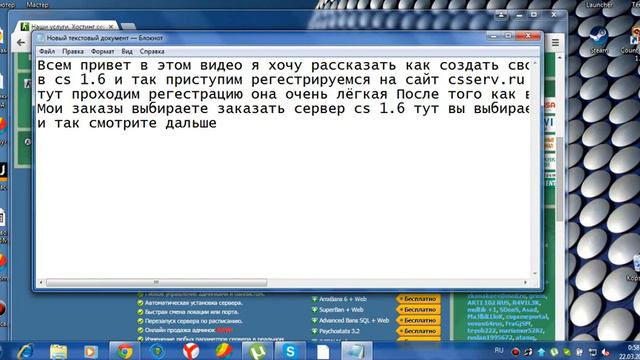Click the Notepad scroll-right arrow

point(526,282)
